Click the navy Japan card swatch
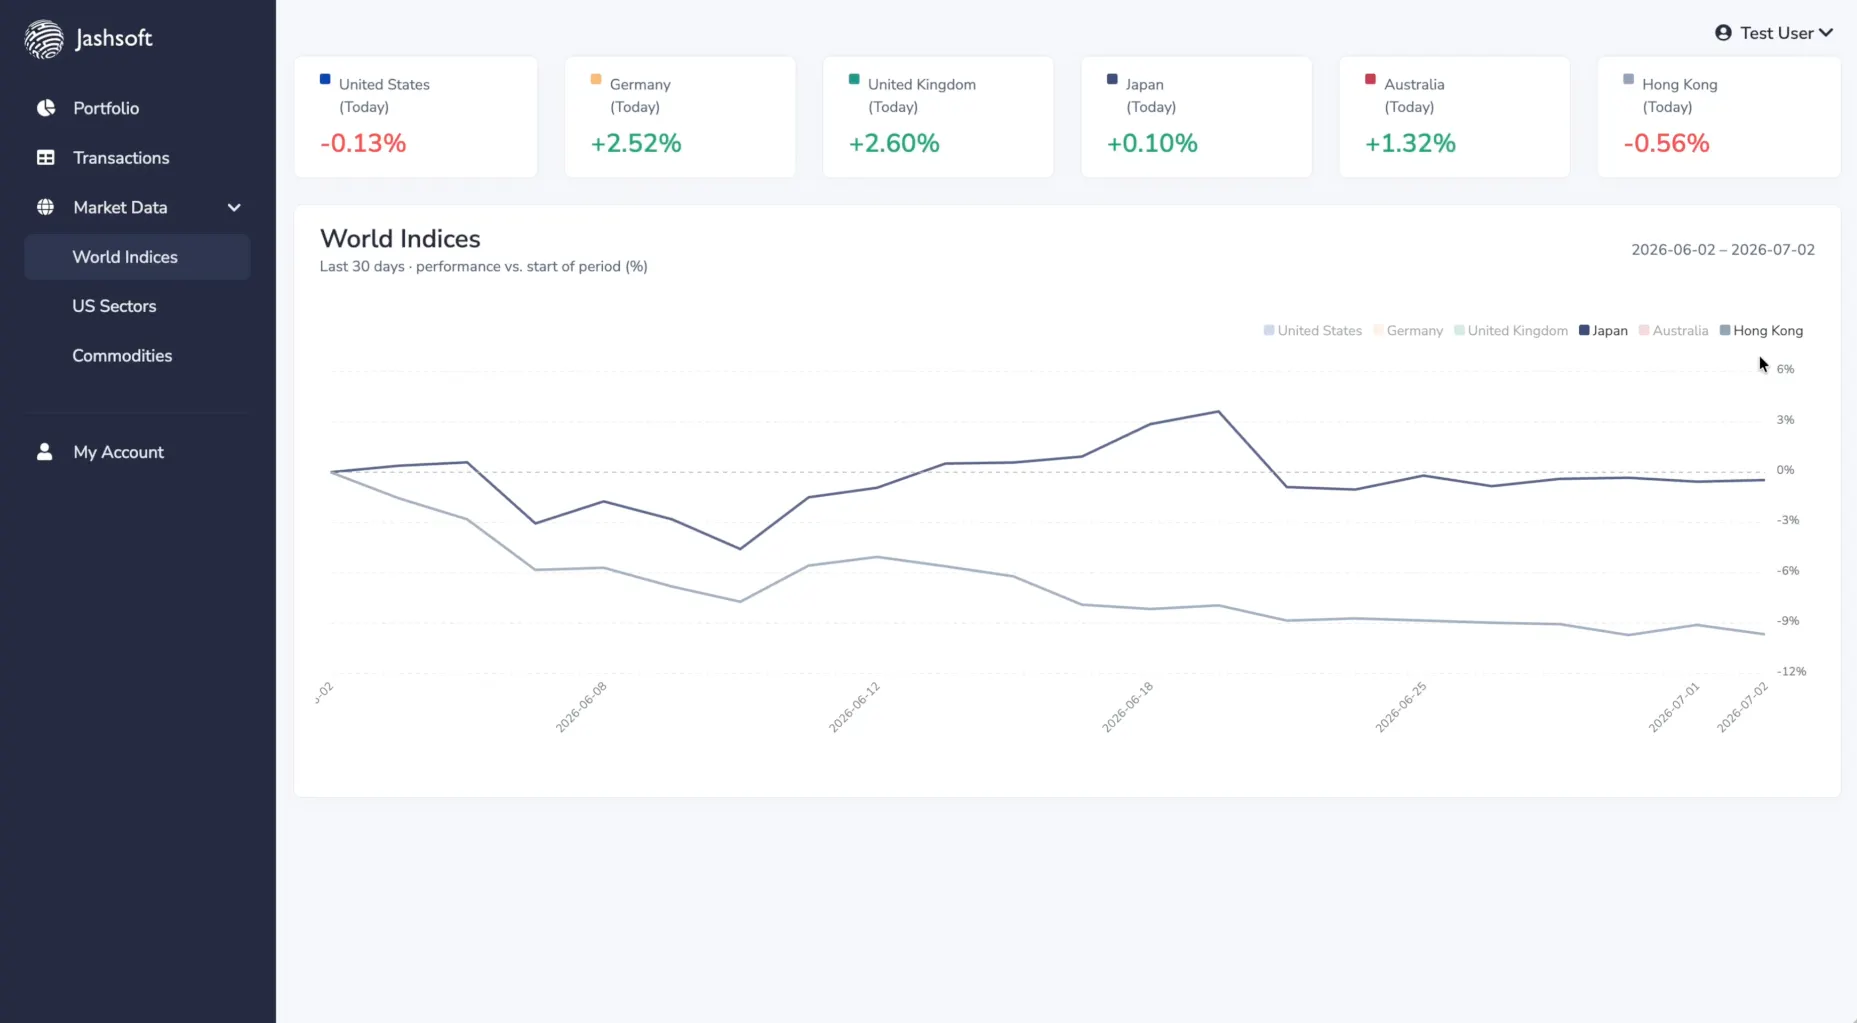 [x=1112, y=79]
